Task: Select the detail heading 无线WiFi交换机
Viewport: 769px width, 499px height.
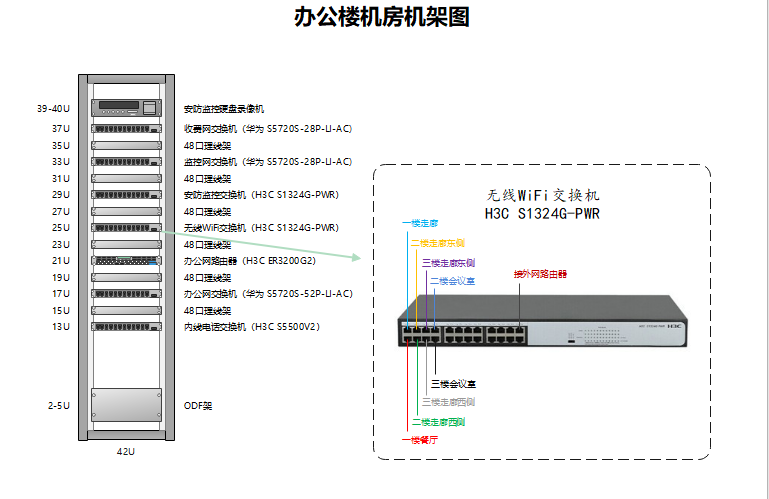Action: click(x=543, y=195)
